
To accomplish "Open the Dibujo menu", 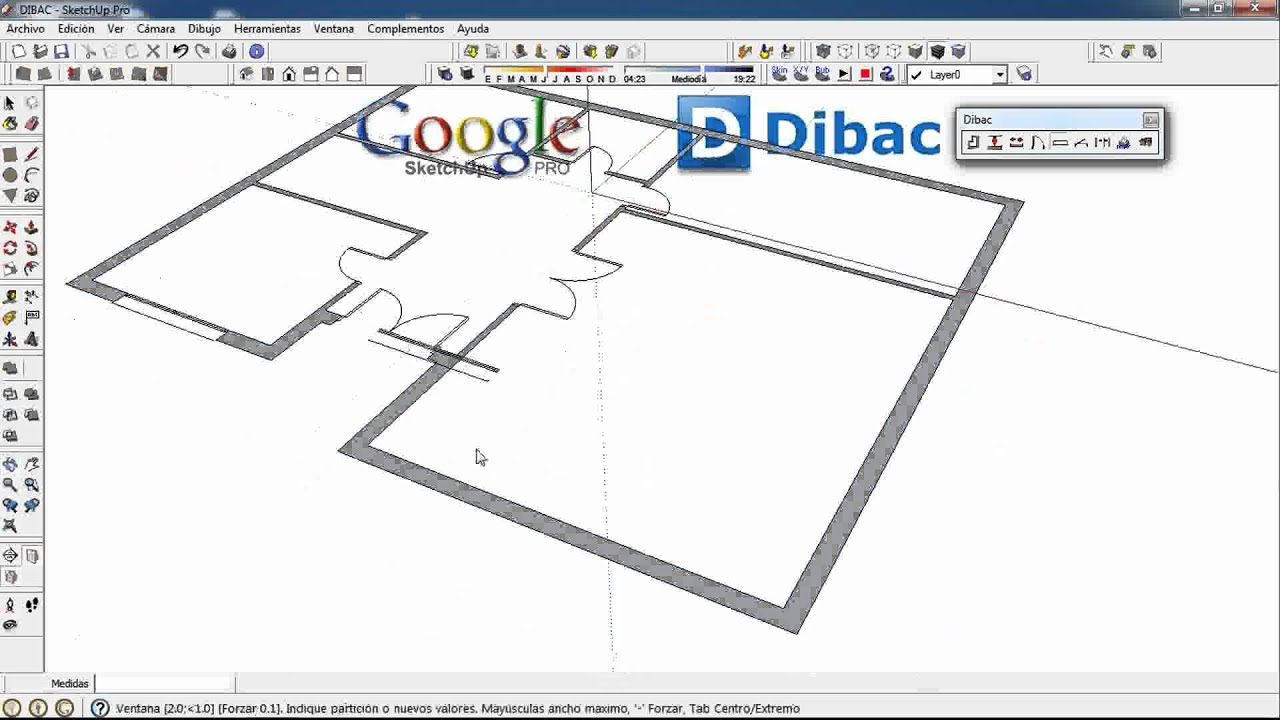I will (204, 29).
